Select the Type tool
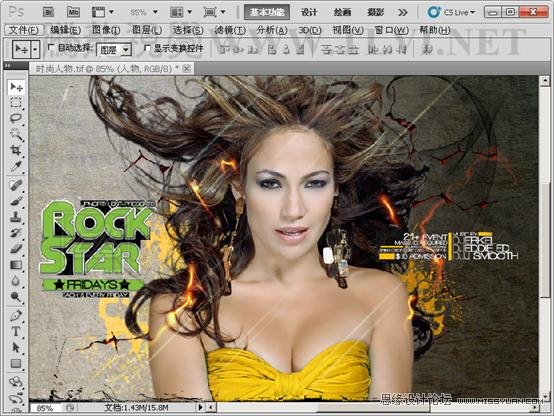 16,331
